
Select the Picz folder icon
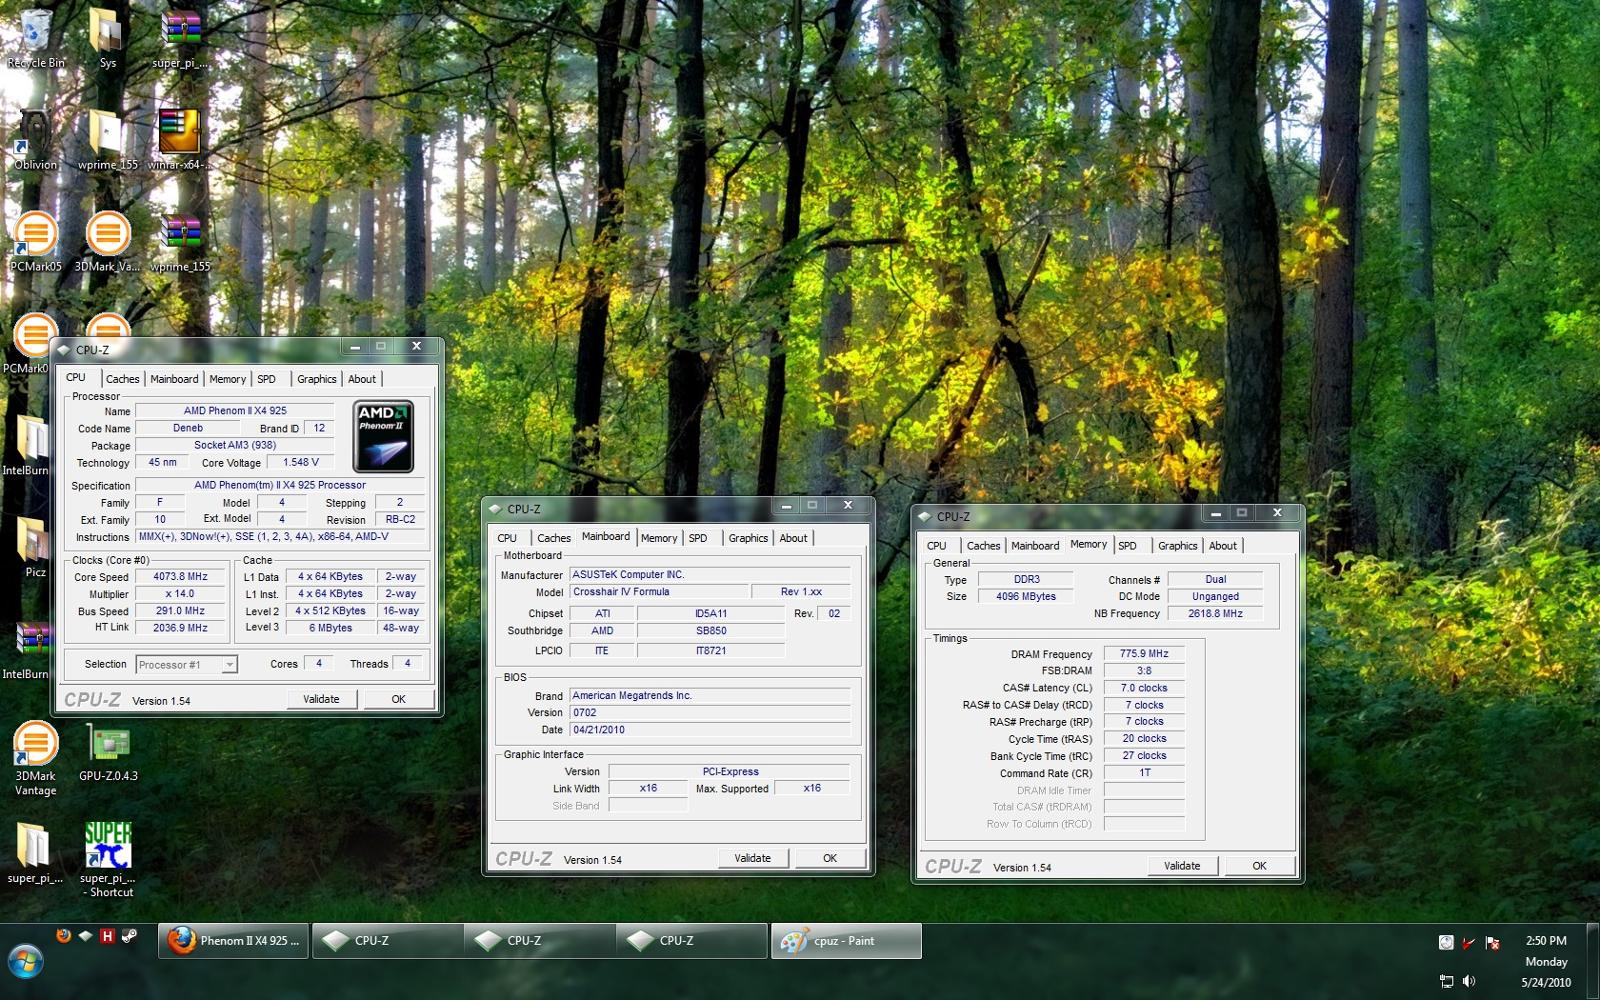click(35, 548)
